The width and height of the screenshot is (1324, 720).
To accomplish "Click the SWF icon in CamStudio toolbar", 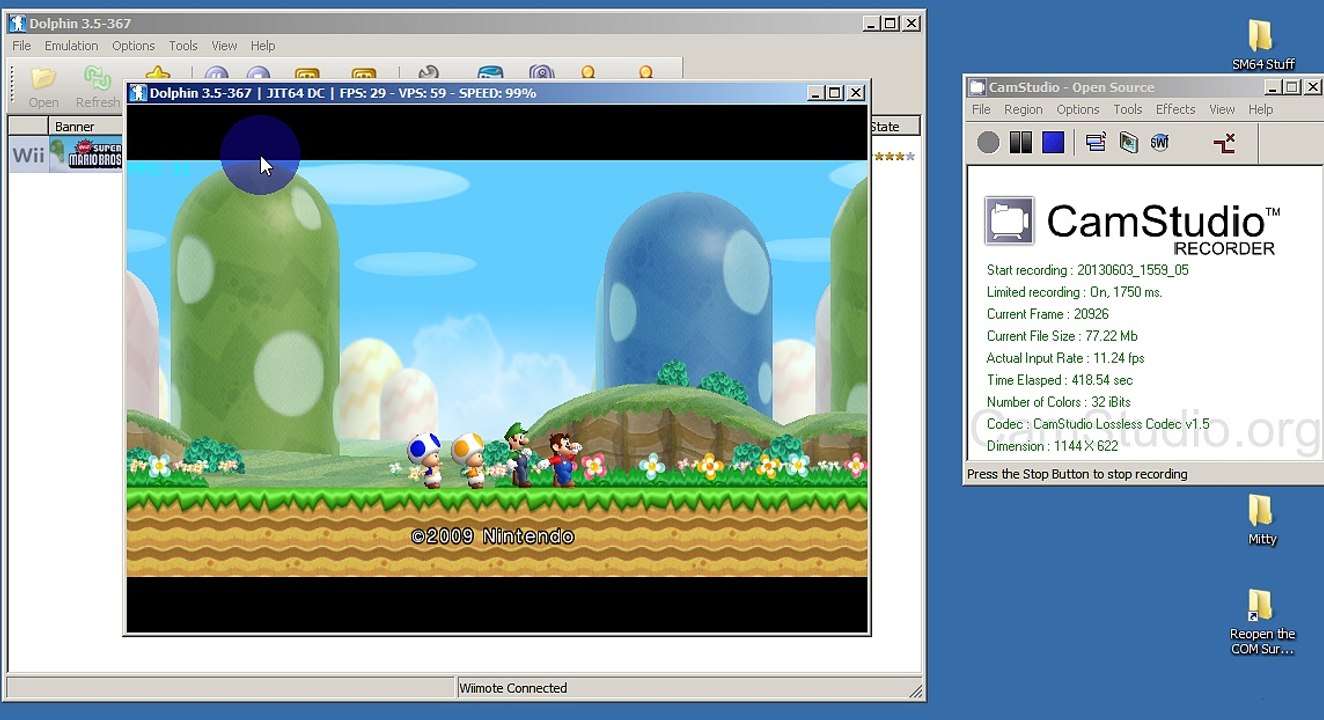I will (x=1160, y=143).
